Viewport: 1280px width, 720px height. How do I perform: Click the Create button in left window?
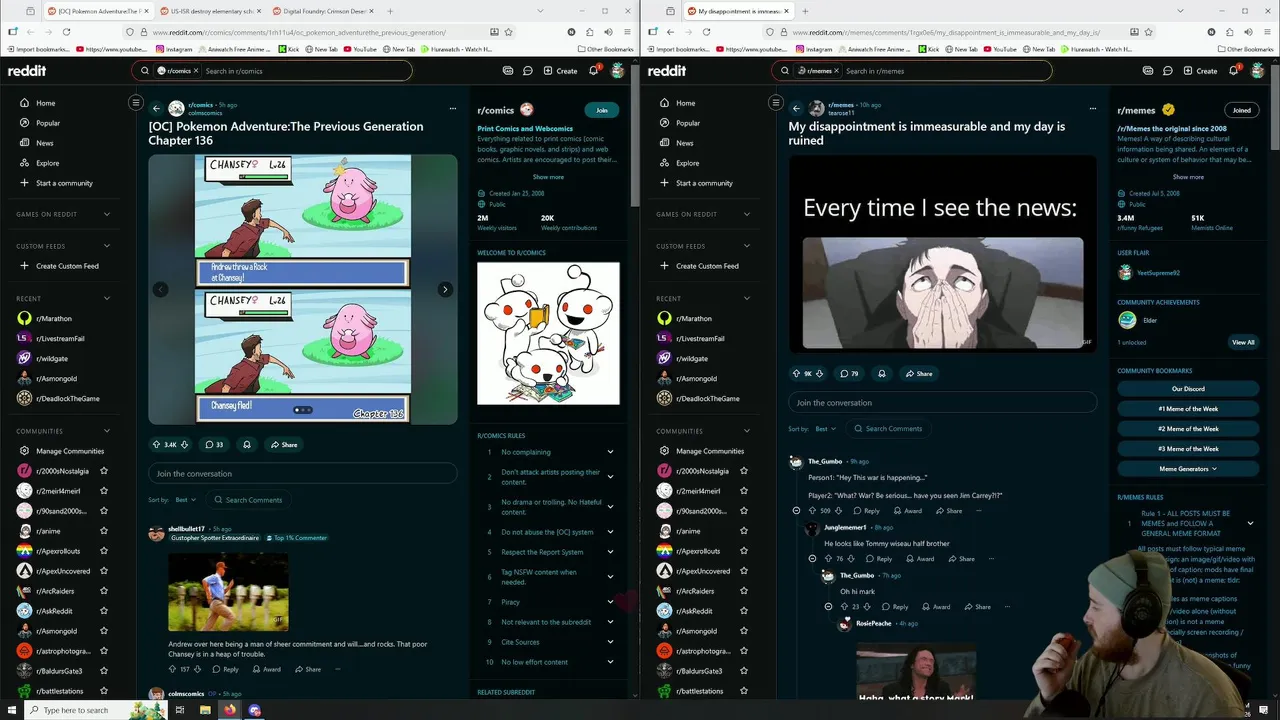(560, 71)
